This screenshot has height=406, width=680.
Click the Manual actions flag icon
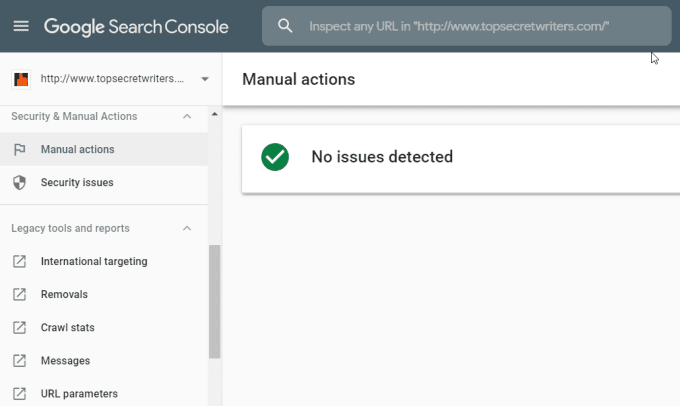point(19,150)
